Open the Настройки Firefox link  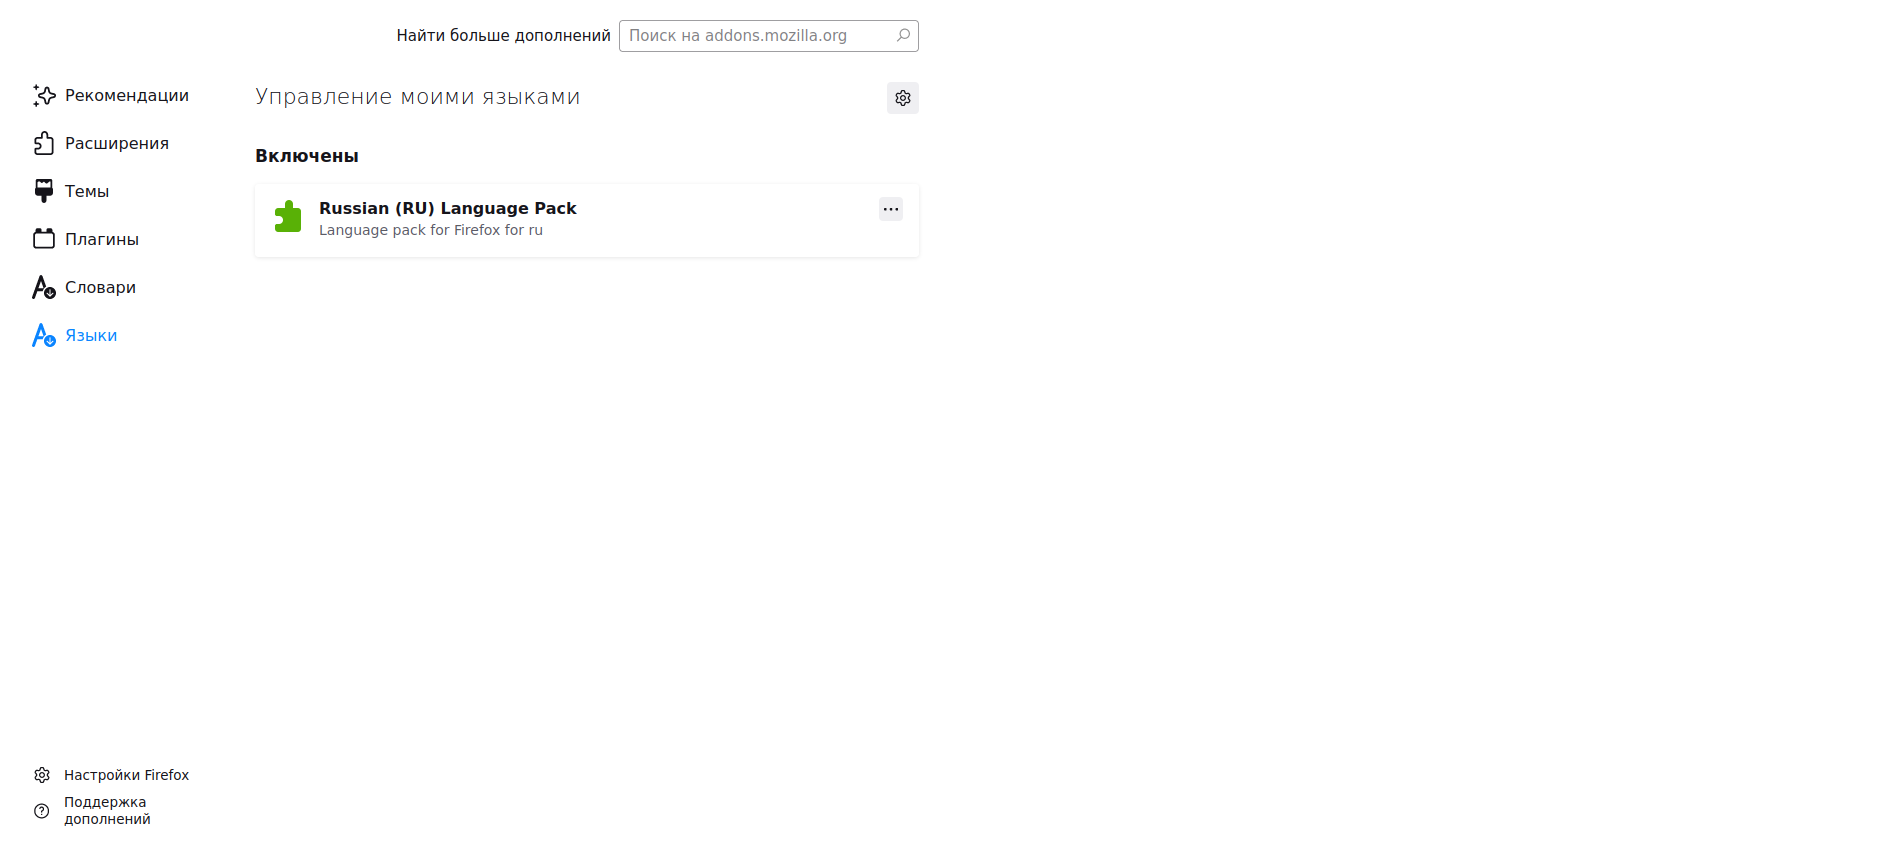pos(126,775)
